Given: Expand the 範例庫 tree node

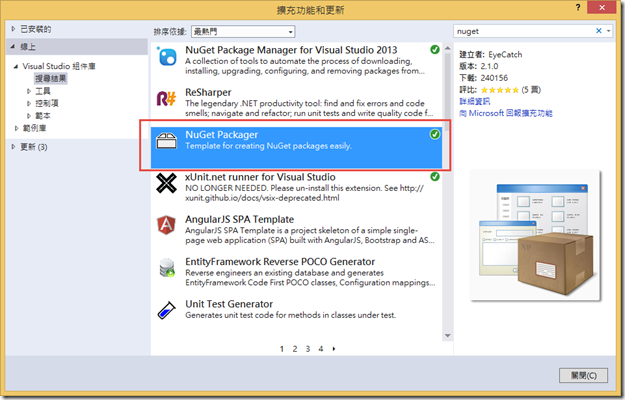Looking at the screenshot, I should coord(16,128).
